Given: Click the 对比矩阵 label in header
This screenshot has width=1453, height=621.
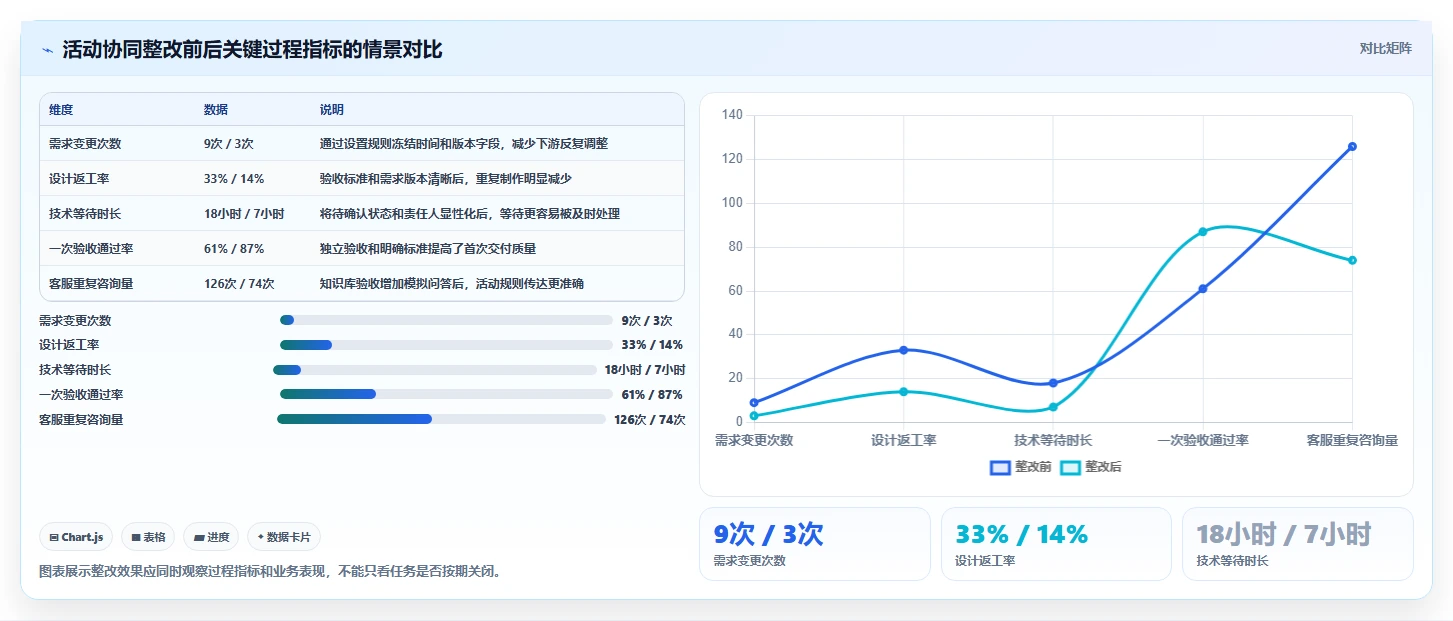Looking at the screenshot, I should point(1385,49).
